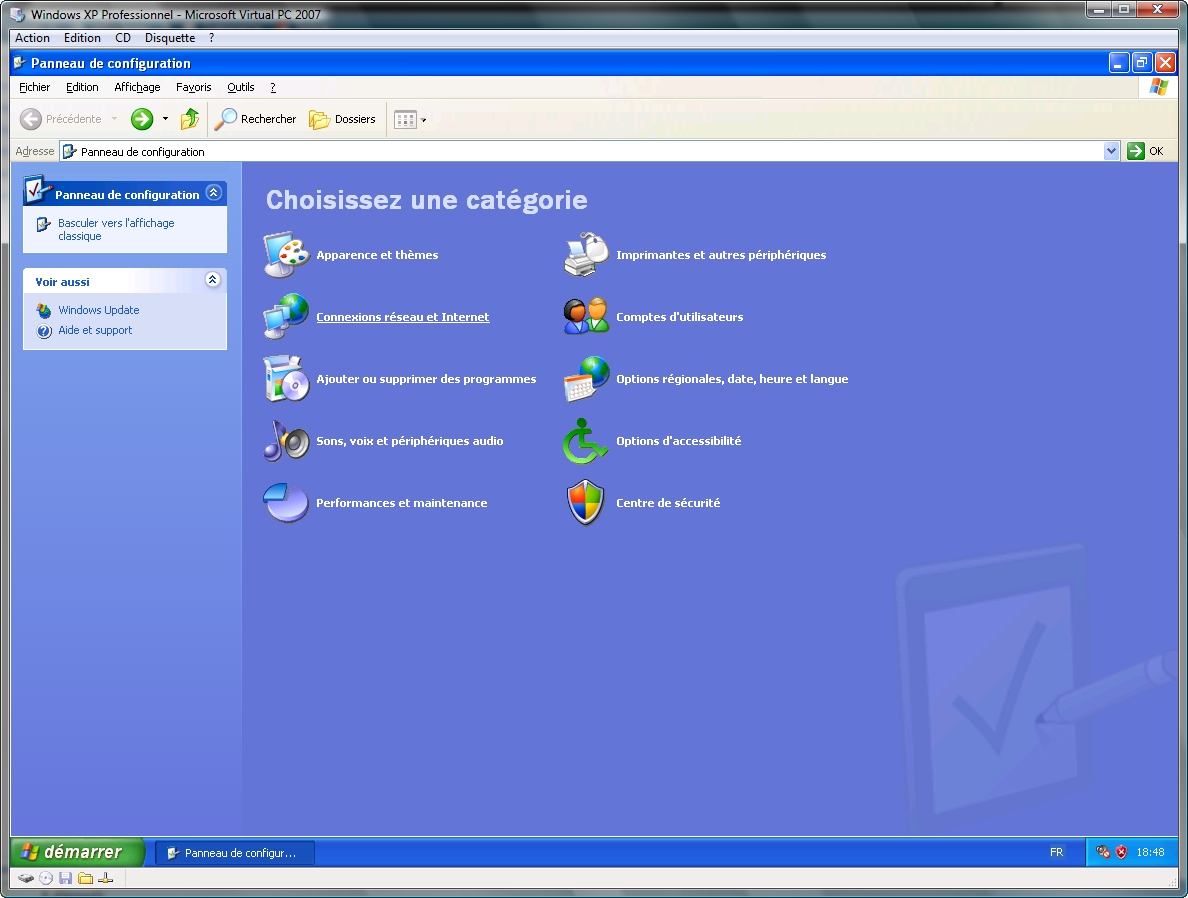Open the Affichage menu

click(137, 87)
